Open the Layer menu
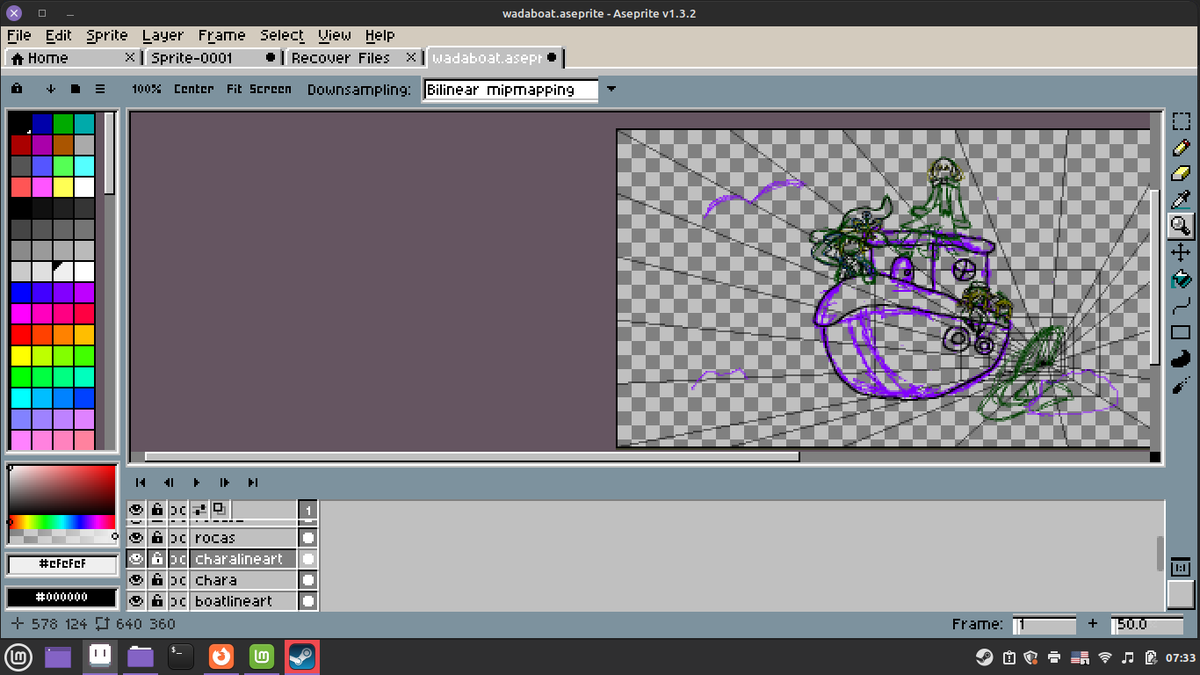 [x=163, y=35]
